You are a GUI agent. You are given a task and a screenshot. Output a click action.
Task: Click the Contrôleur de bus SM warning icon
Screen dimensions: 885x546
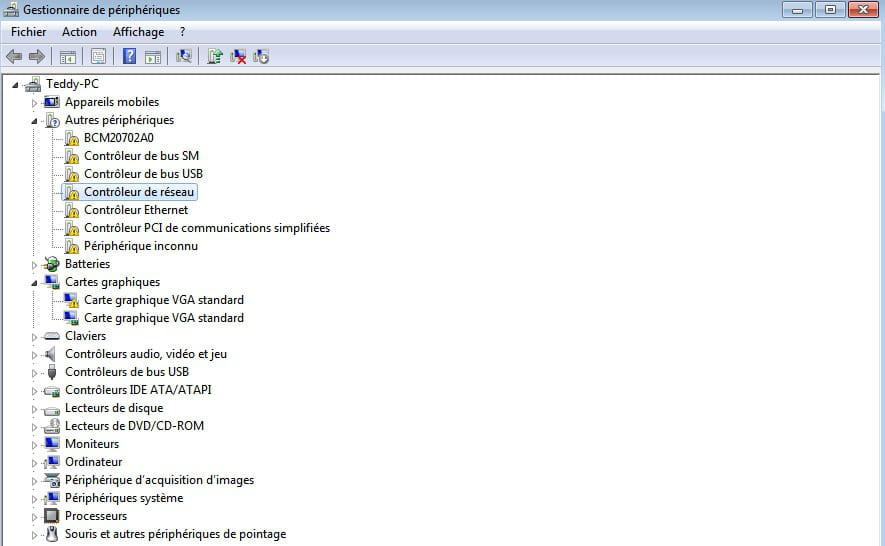pyautogui.click(x=72, y=156)
